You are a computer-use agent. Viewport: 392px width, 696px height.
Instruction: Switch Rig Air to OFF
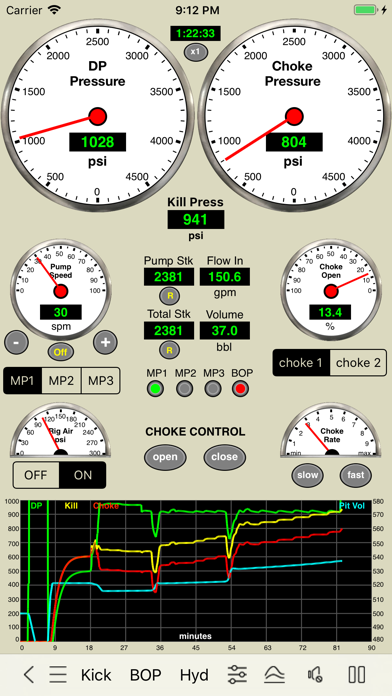coord(36,475)
